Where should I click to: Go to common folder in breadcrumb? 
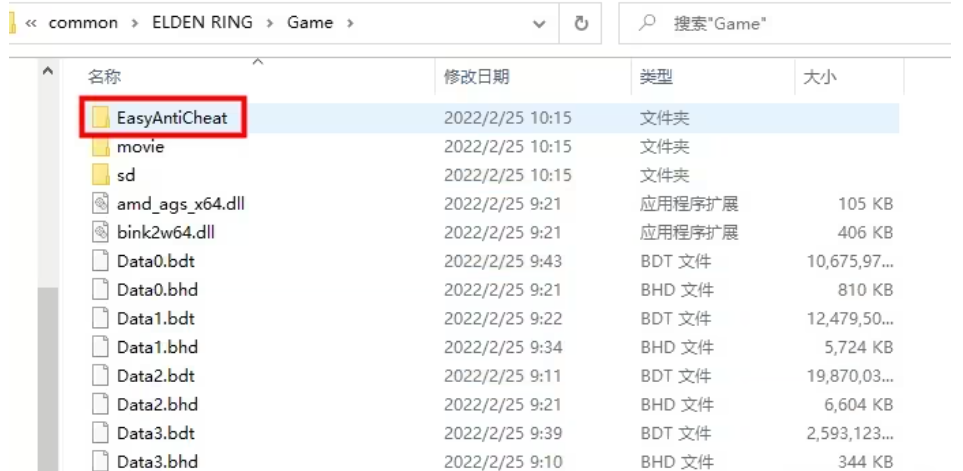(83, 23)
